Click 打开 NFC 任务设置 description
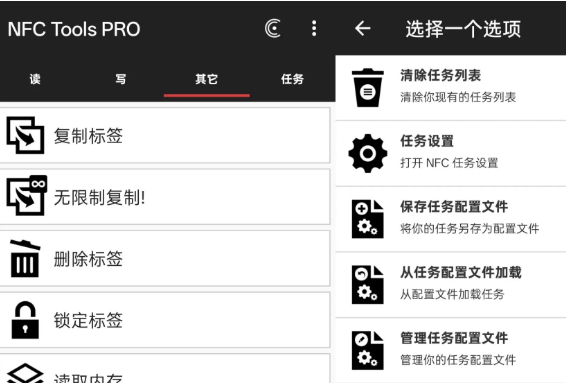Screen dimensions: 566x383 pyautogui.click(x=449, y=163)
